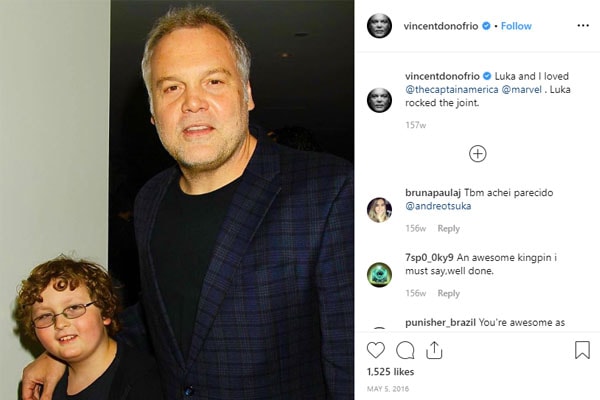Save the post with the bookmark icon
This screenshot has height=400, width=600.
coord(582,350)
